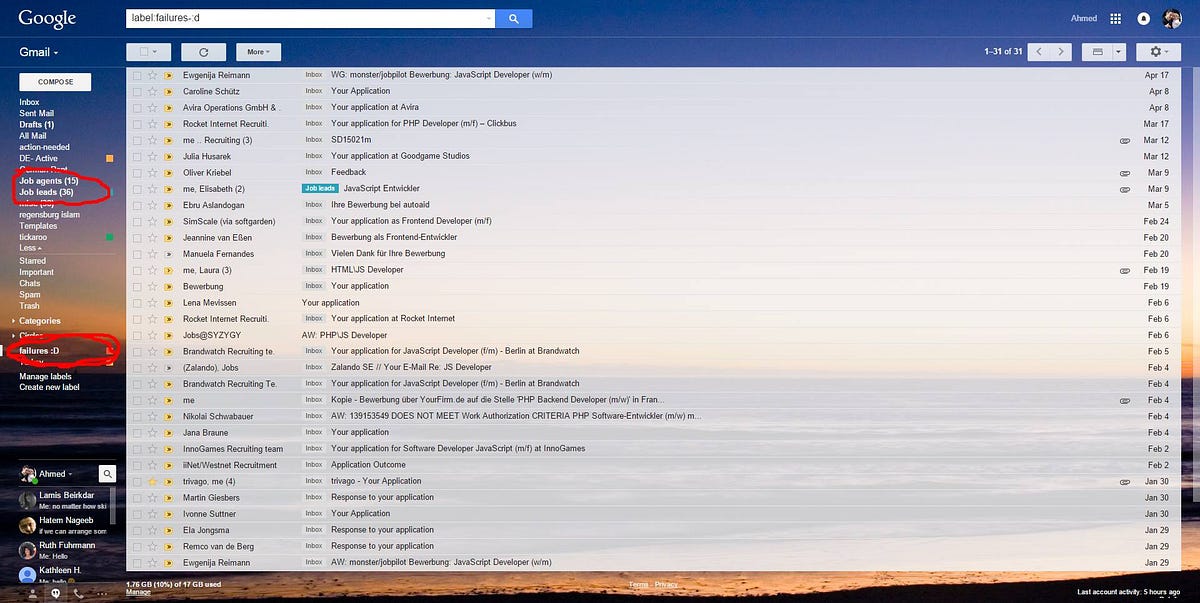Open split pane mode dropdown arrow
Screen dimensions: 1200x603
click(x=1119, y=51)
